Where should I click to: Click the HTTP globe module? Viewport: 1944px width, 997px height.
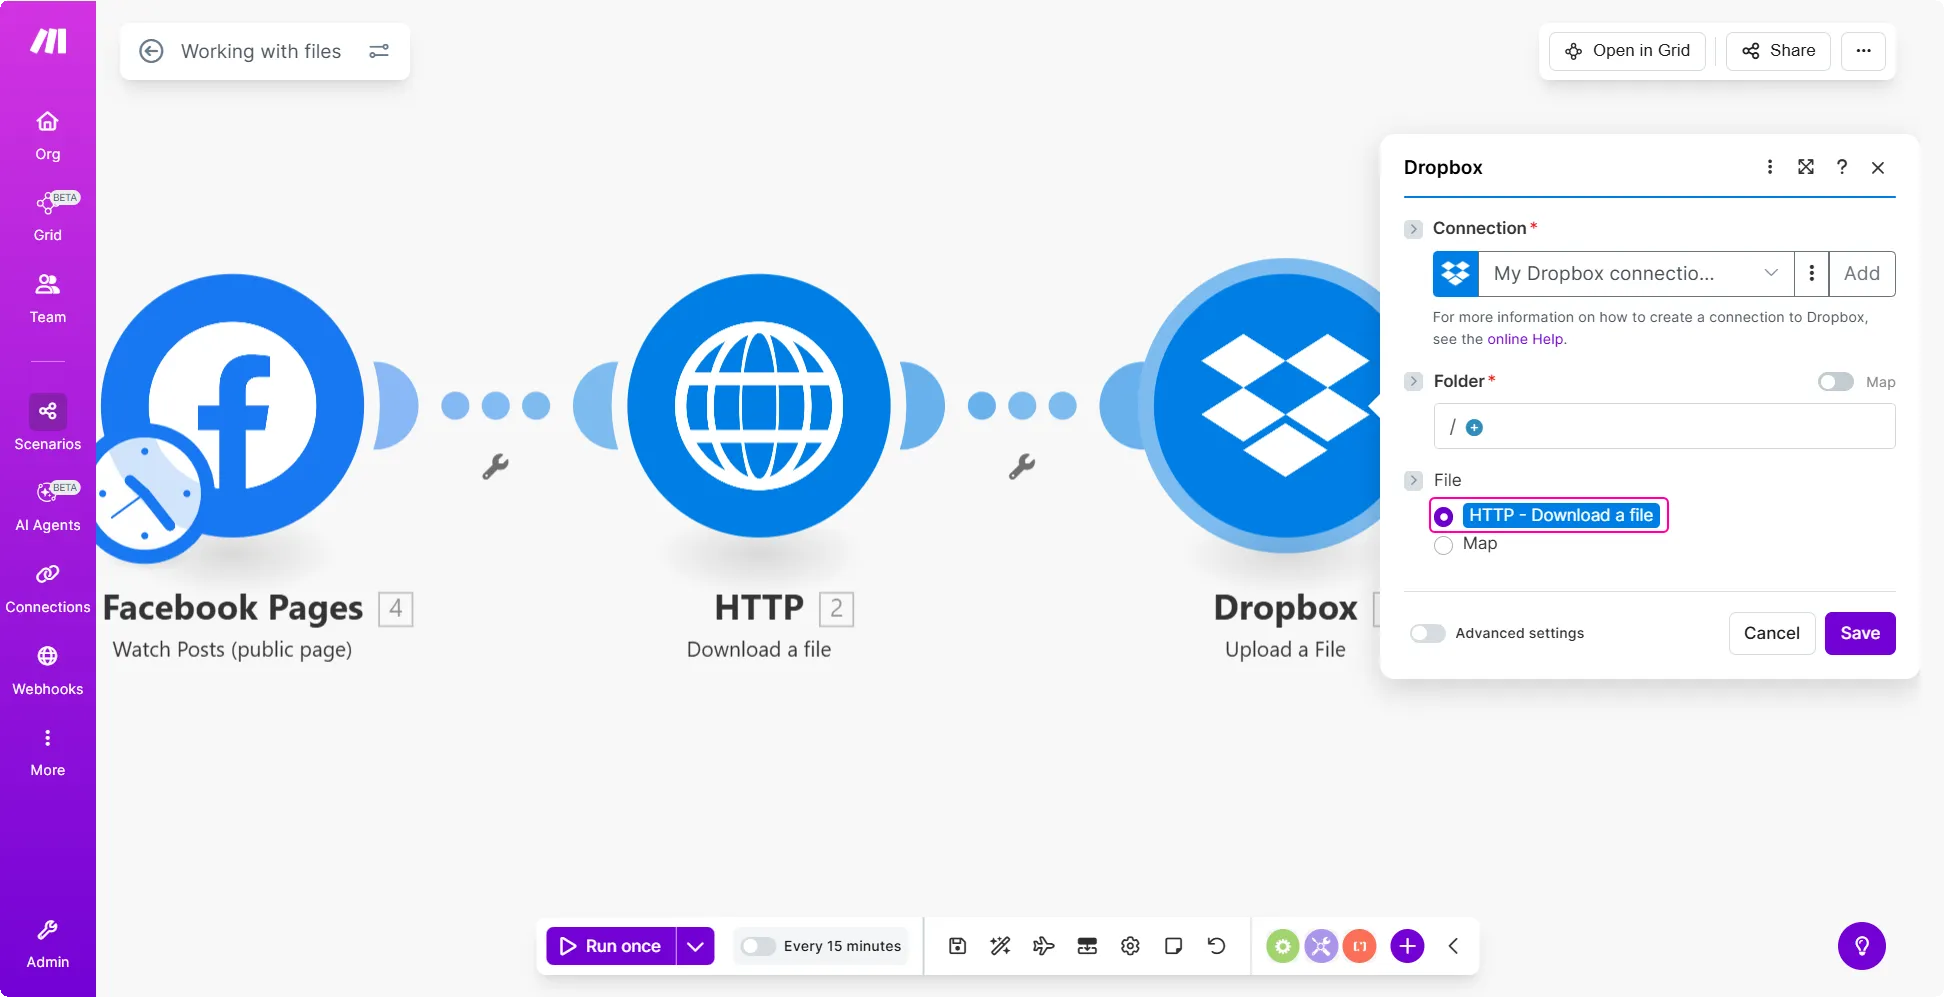pos(758,406)
